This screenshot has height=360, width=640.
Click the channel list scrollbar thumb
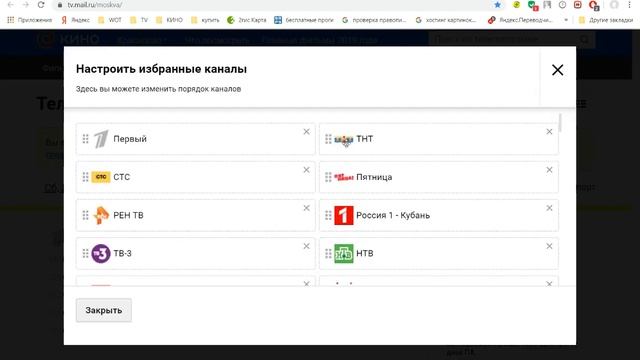point(560,123)
